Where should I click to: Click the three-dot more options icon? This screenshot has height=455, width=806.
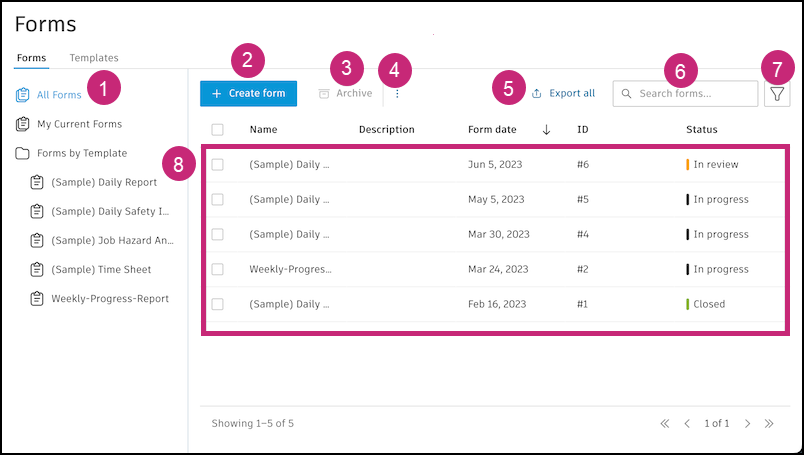[397, 94]
